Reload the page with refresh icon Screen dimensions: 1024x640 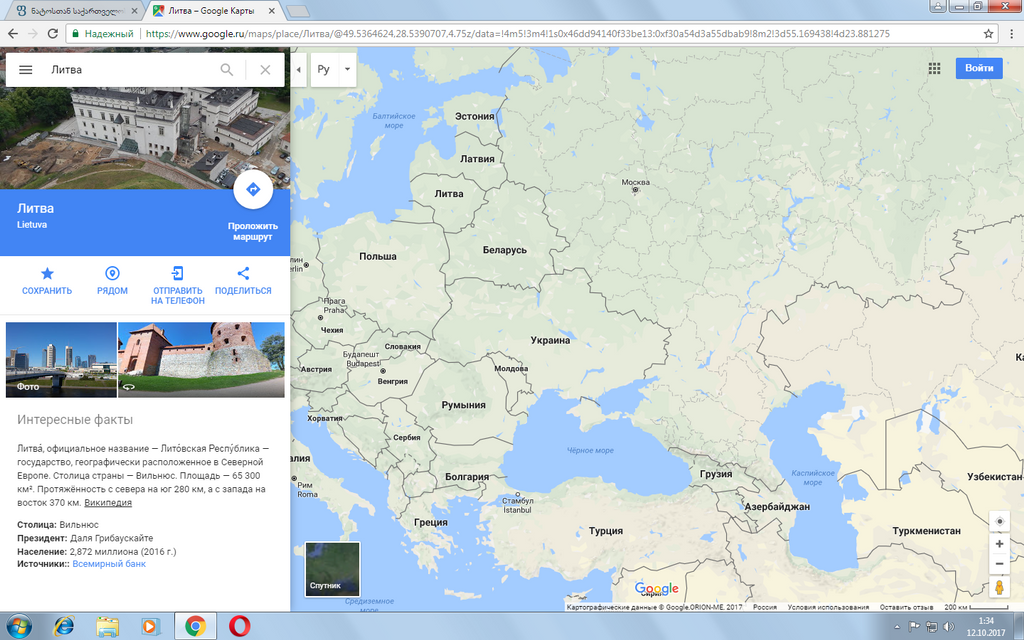coord(53,33)
